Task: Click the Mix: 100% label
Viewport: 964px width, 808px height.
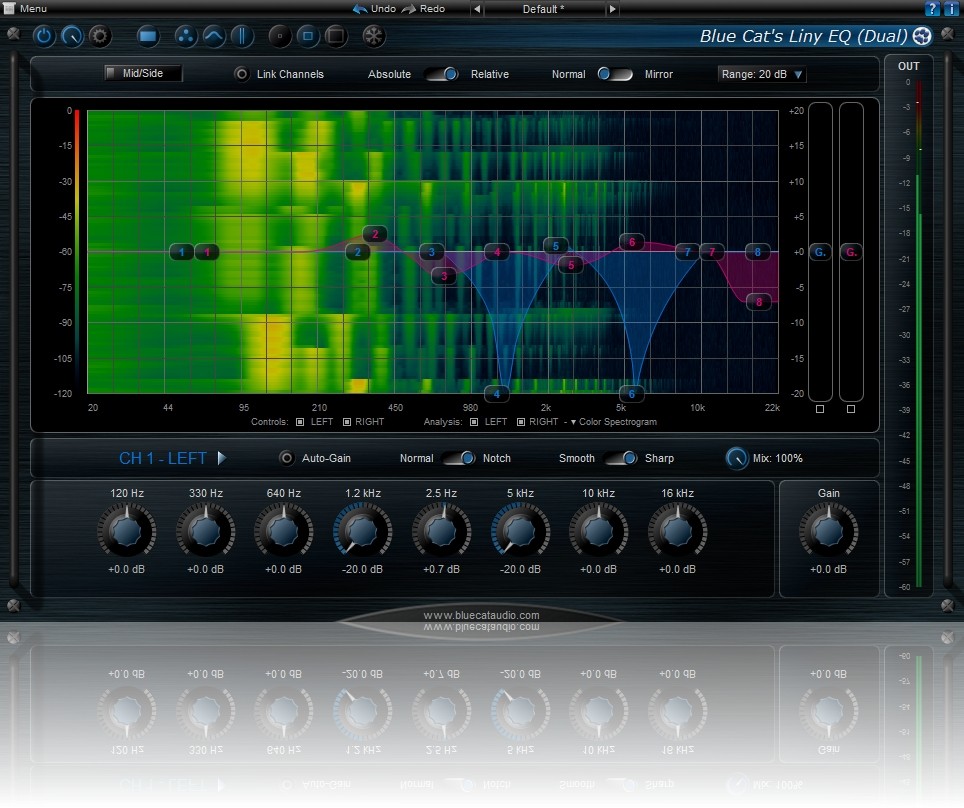Action: coord(778,458)
